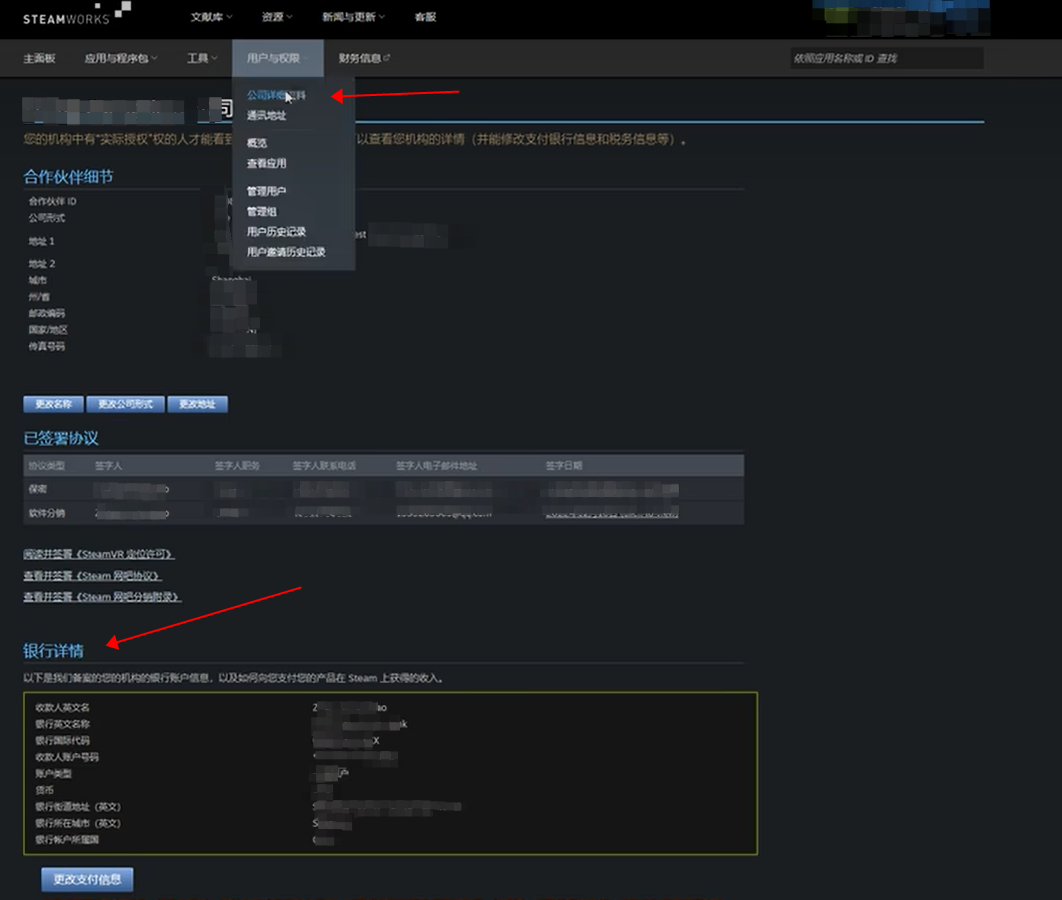The image size is (1062, 900).
Task: Select 管理用户 menu entry
Action: click(x=266, y=191)
